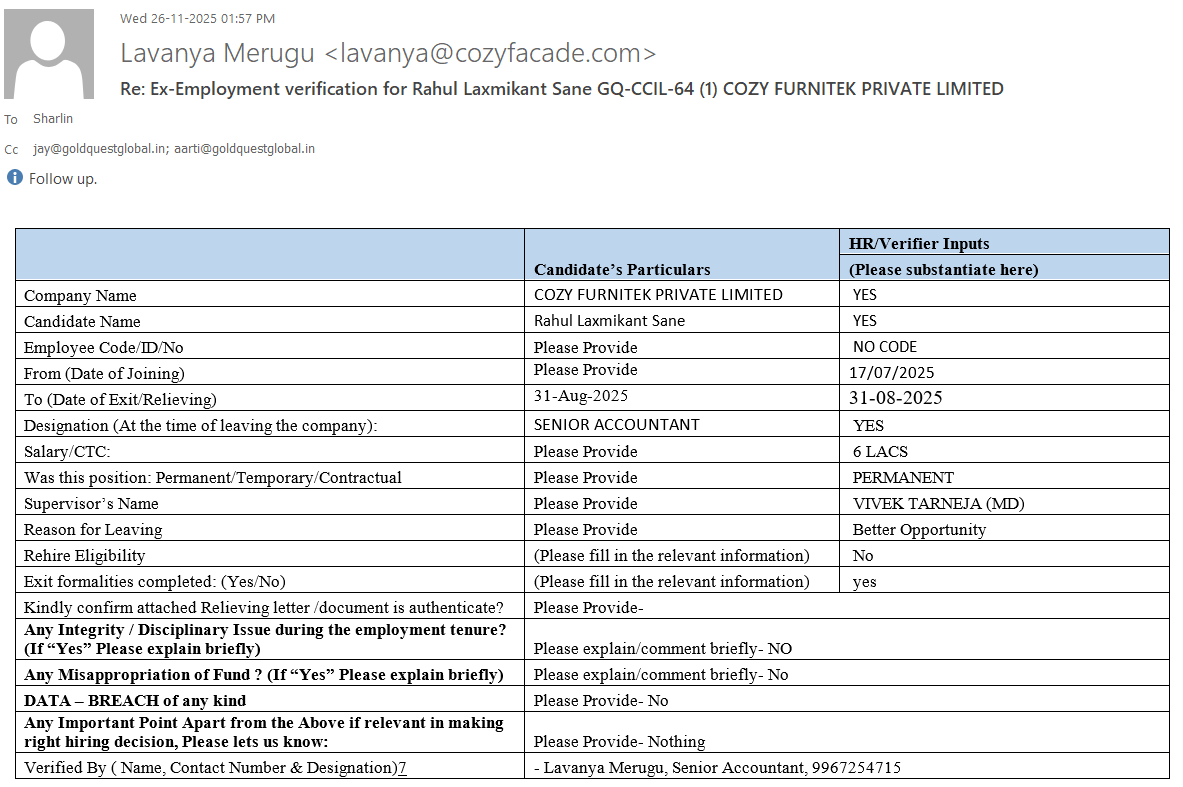Image resolution: width=1183 pixels, height=787 pixels.
Task: Click 'Exit formalities completed: (Yes/No)' label
Action: (154, 582)
